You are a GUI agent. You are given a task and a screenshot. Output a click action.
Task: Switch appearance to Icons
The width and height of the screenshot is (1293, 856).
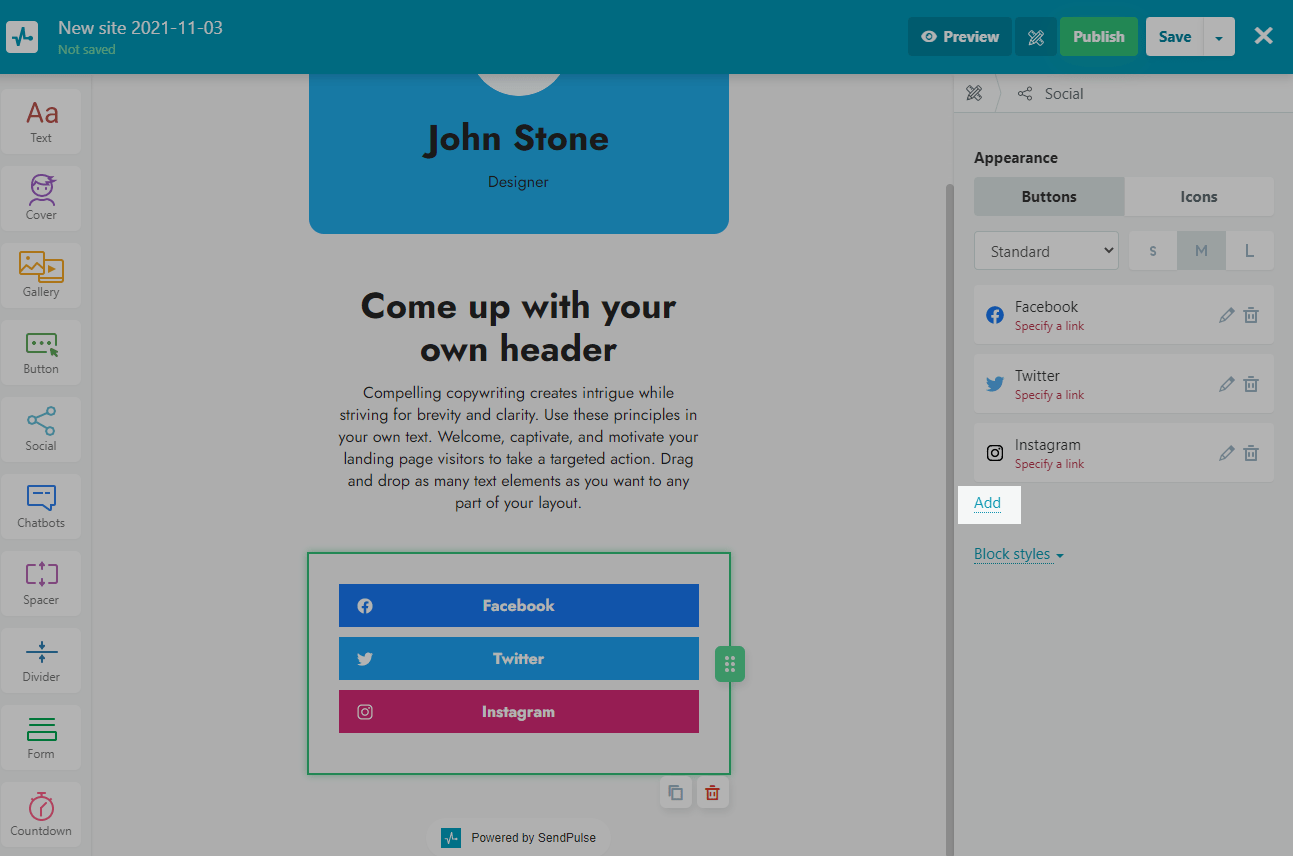(1198, 197)
